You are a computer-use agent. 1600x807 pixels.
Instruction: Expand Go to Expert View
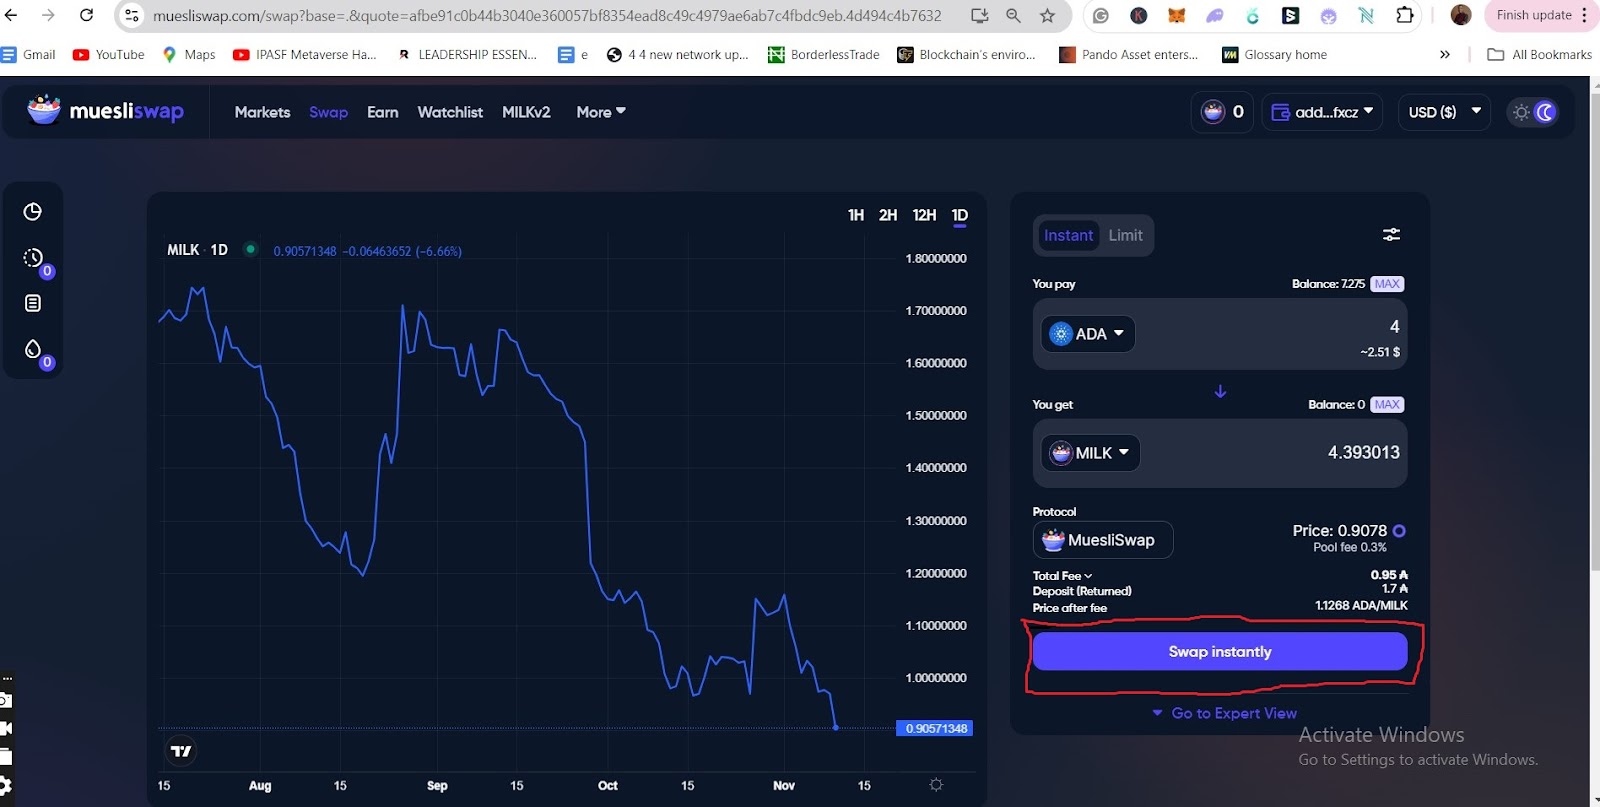(x=1224, y=713)
